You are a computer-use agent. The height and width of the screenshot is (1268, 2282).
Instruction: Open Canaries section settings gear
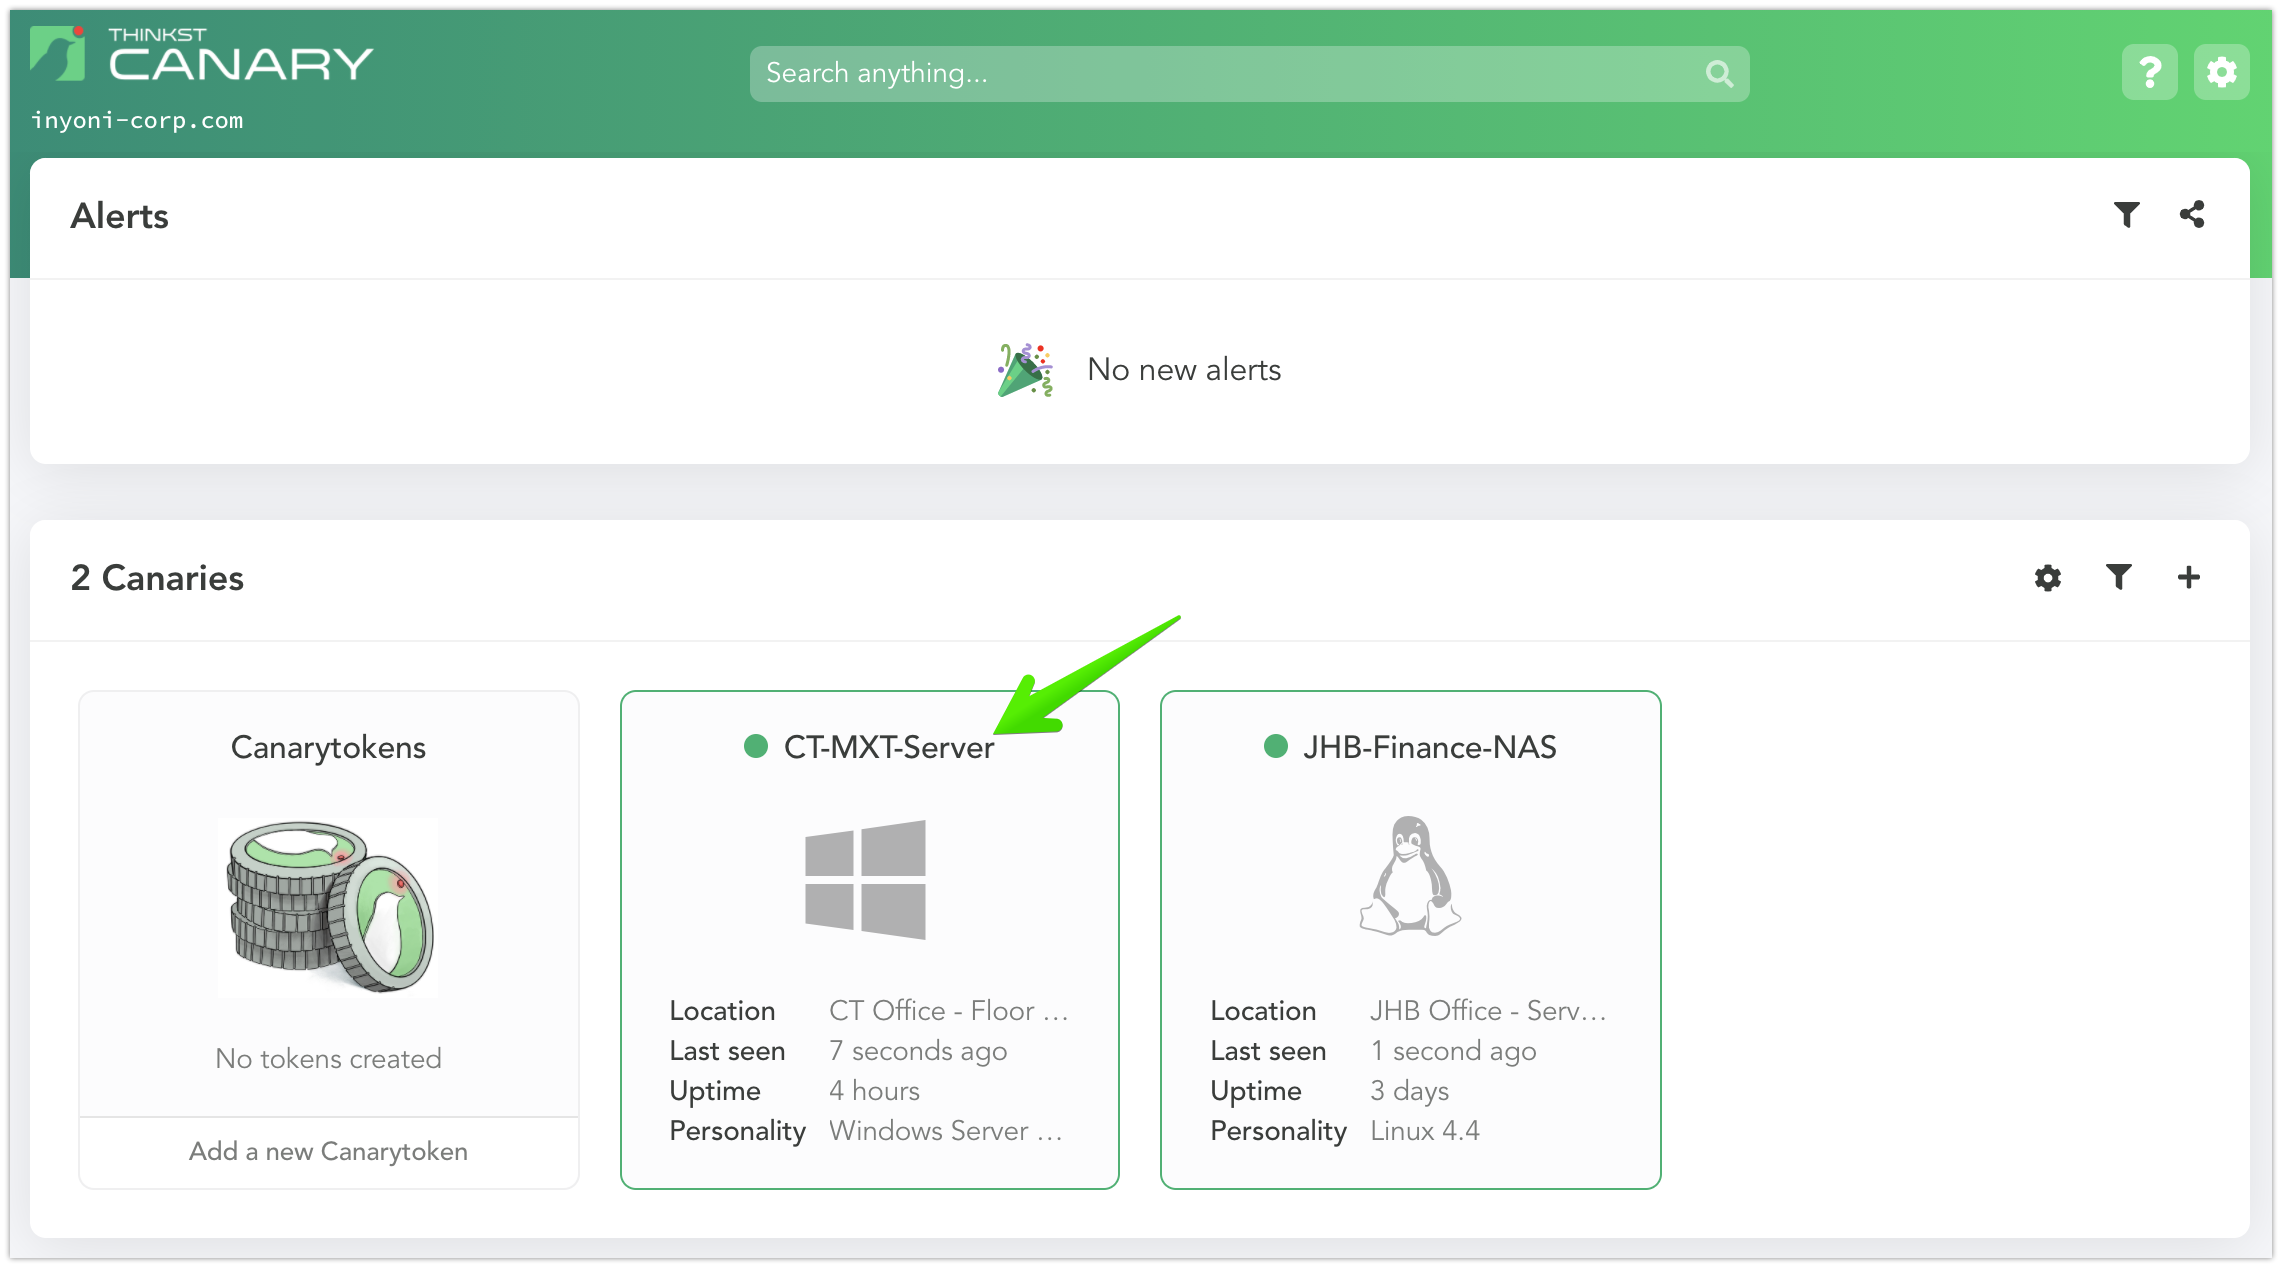point(2047,578)
